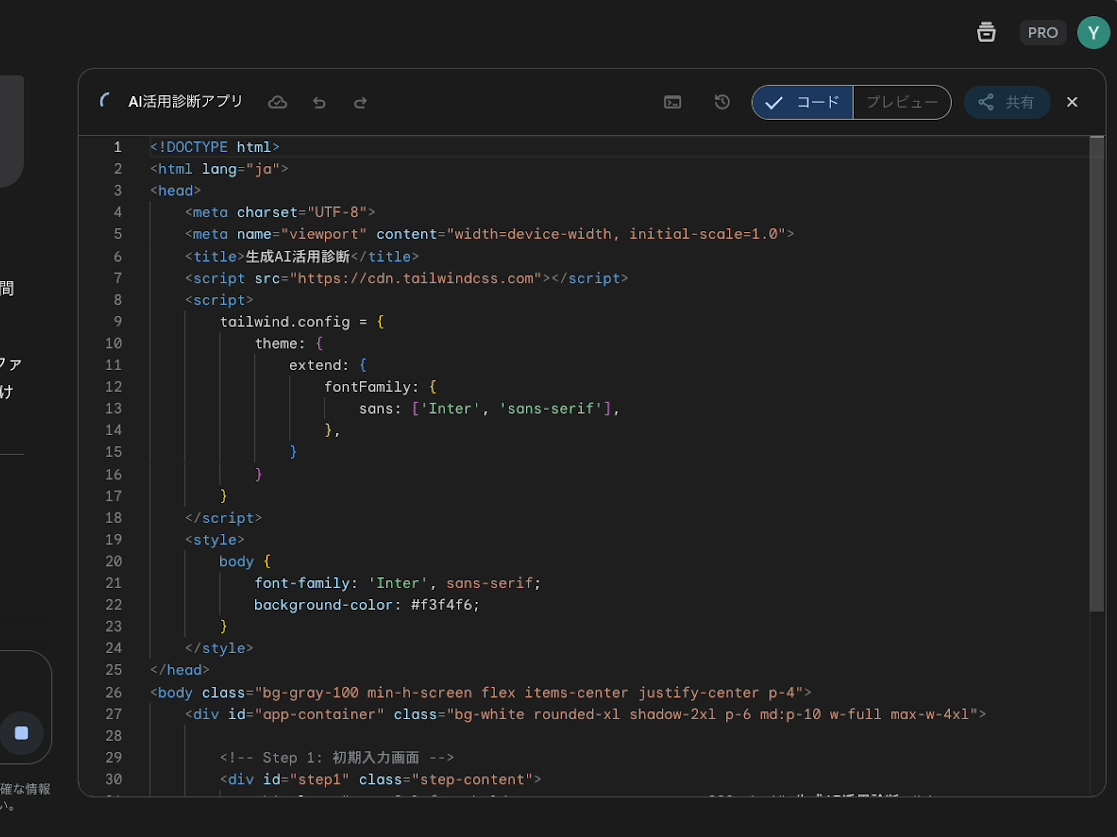1117x837 pixels.
Task: Click the PRO badge
Action: click(x=1042, y=33)
